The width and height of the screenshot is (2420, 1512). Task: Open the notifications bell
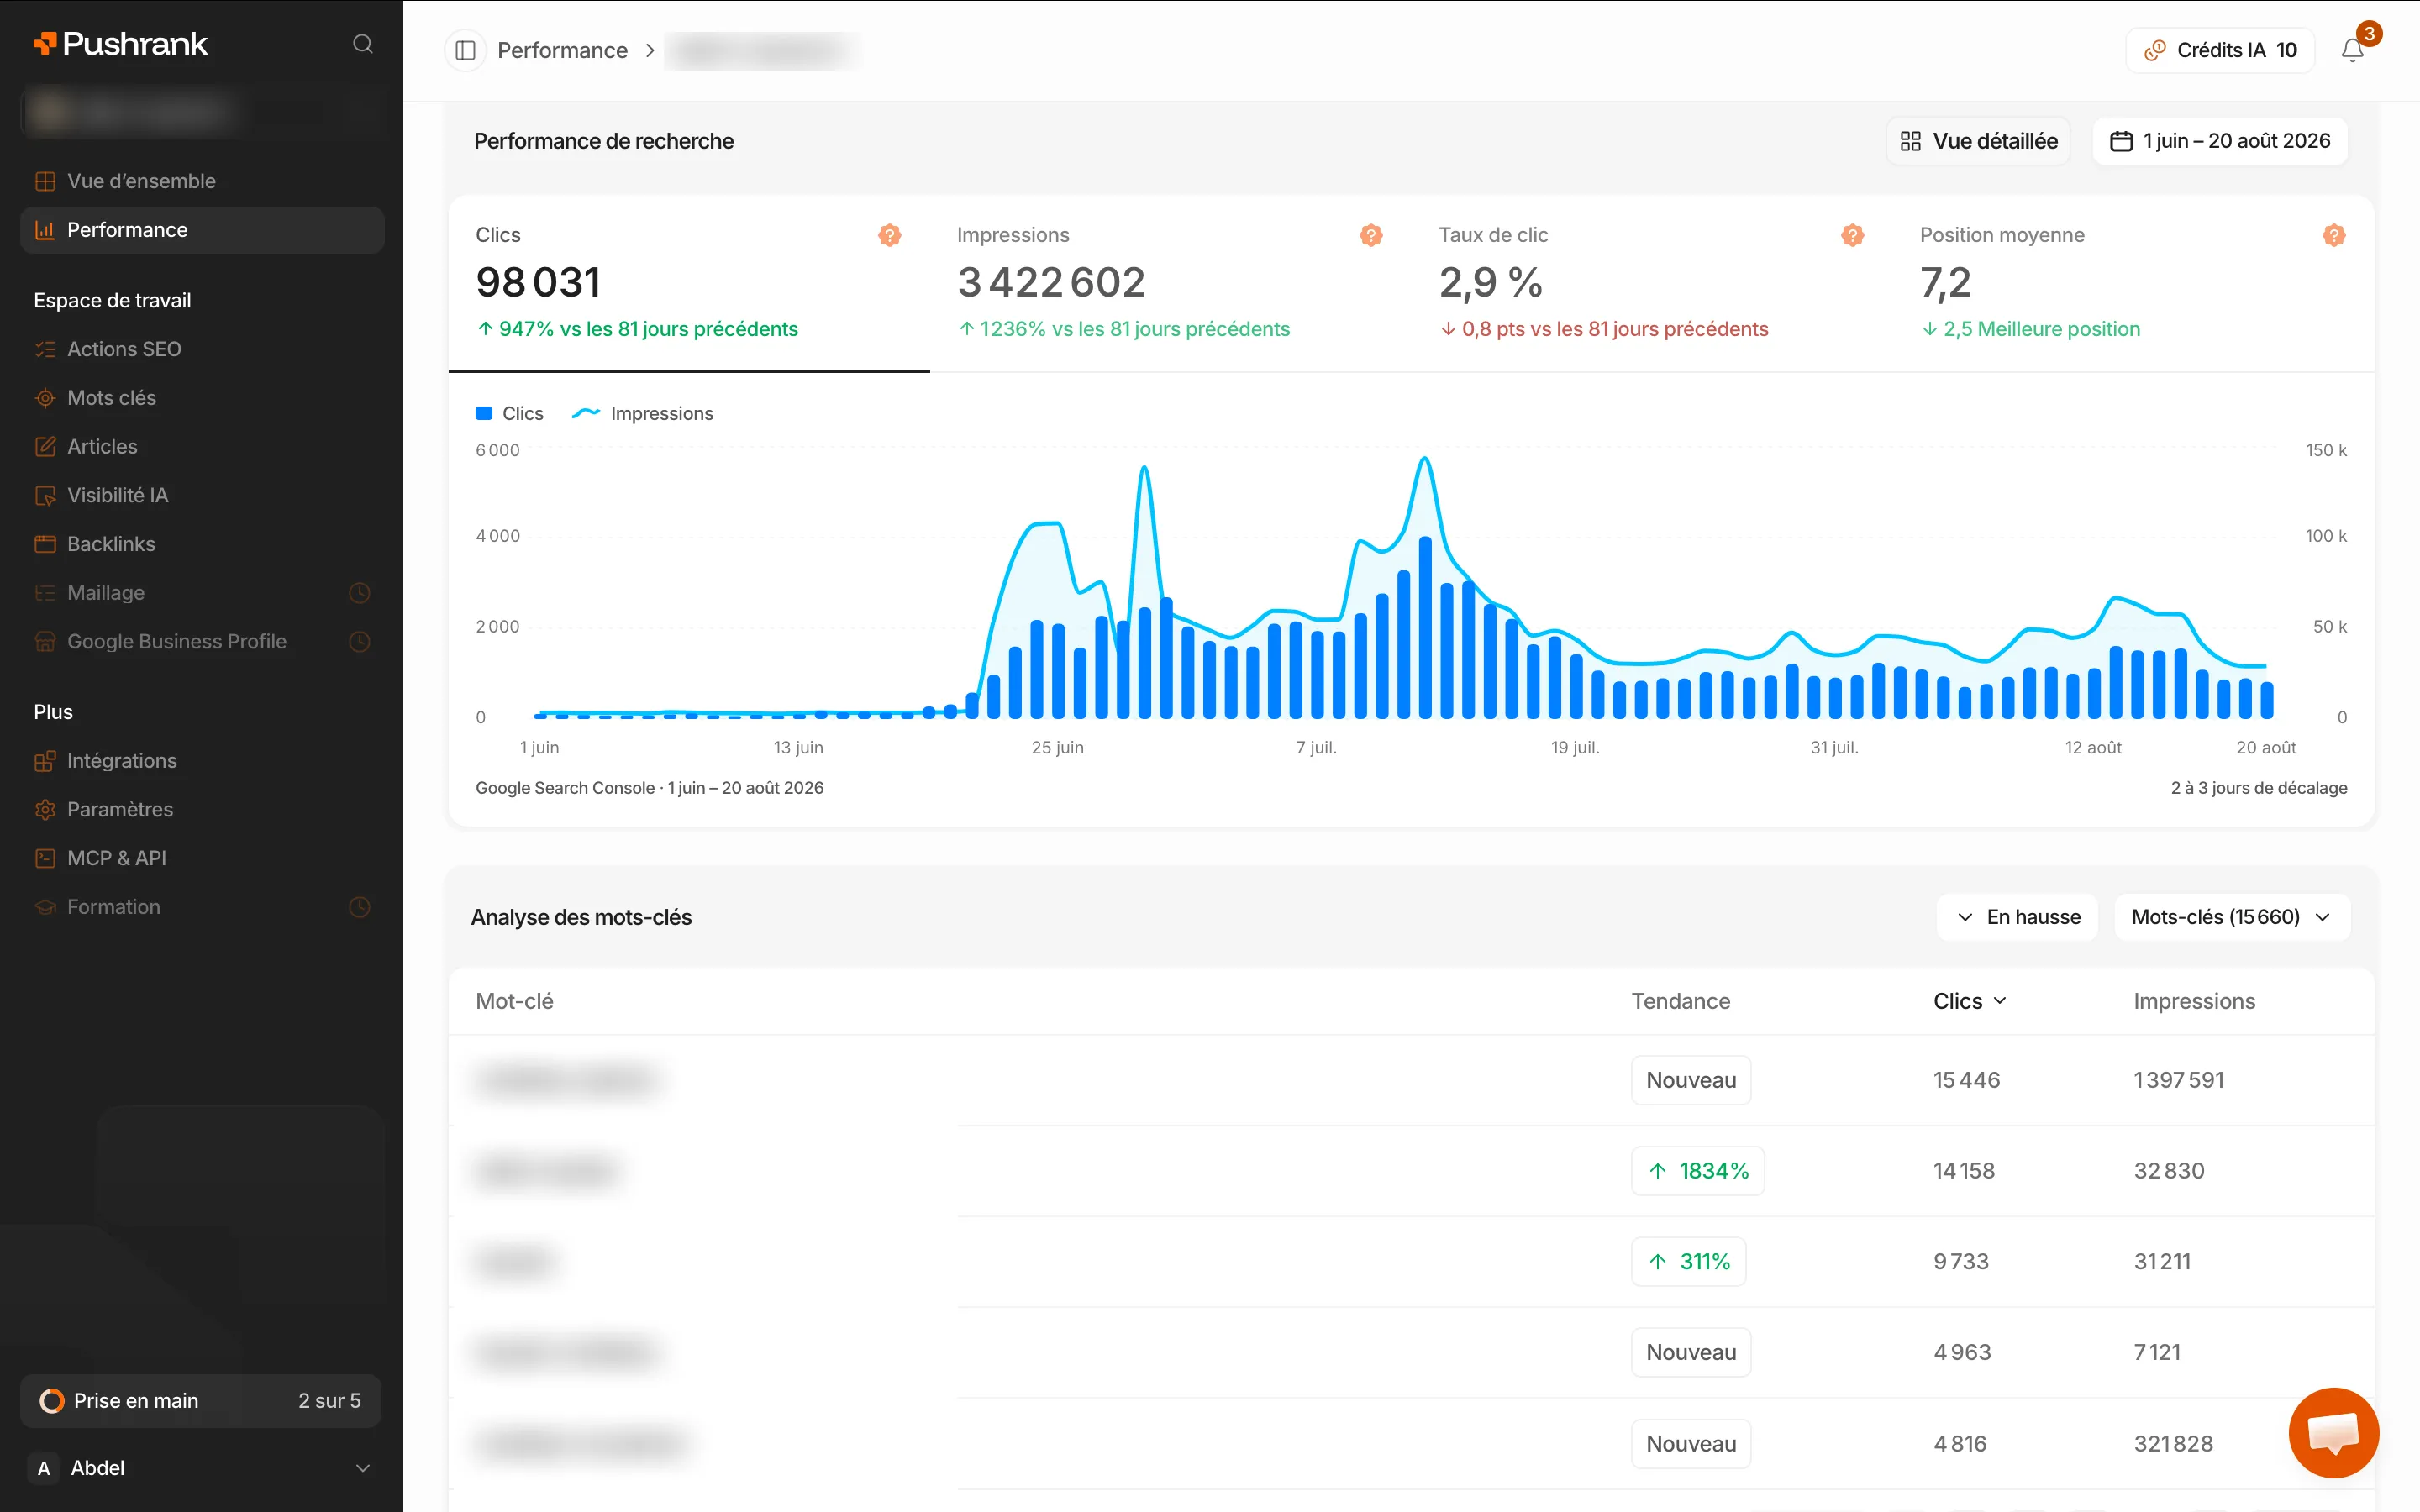2352,50
